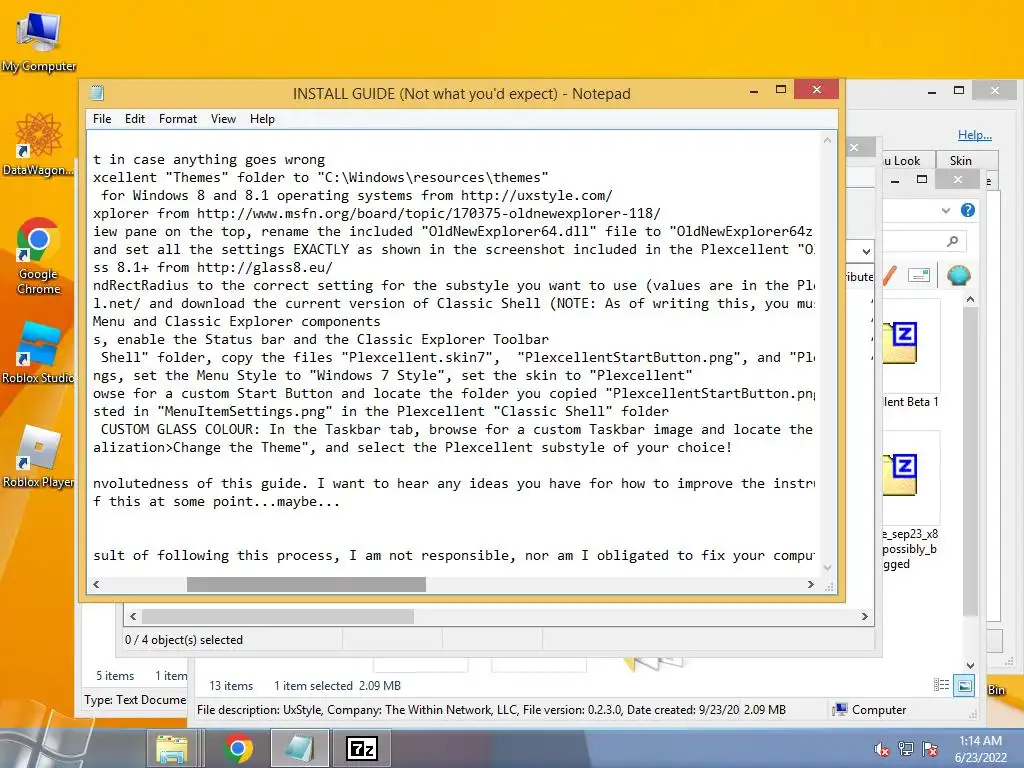Click Notepad's horizontal scroll right arrow
This screenshot has height=768, width=1024.
coord(810,584)
